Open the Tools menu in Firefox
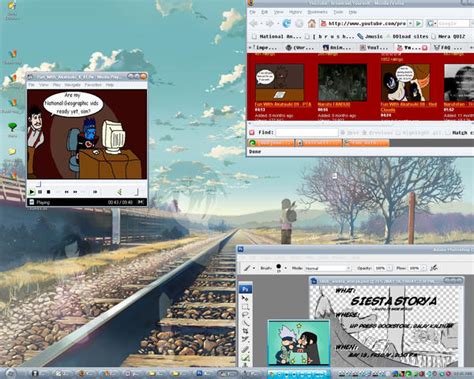Image resolution: width=474 pixels, height=379 pixels. click(338, 12)
